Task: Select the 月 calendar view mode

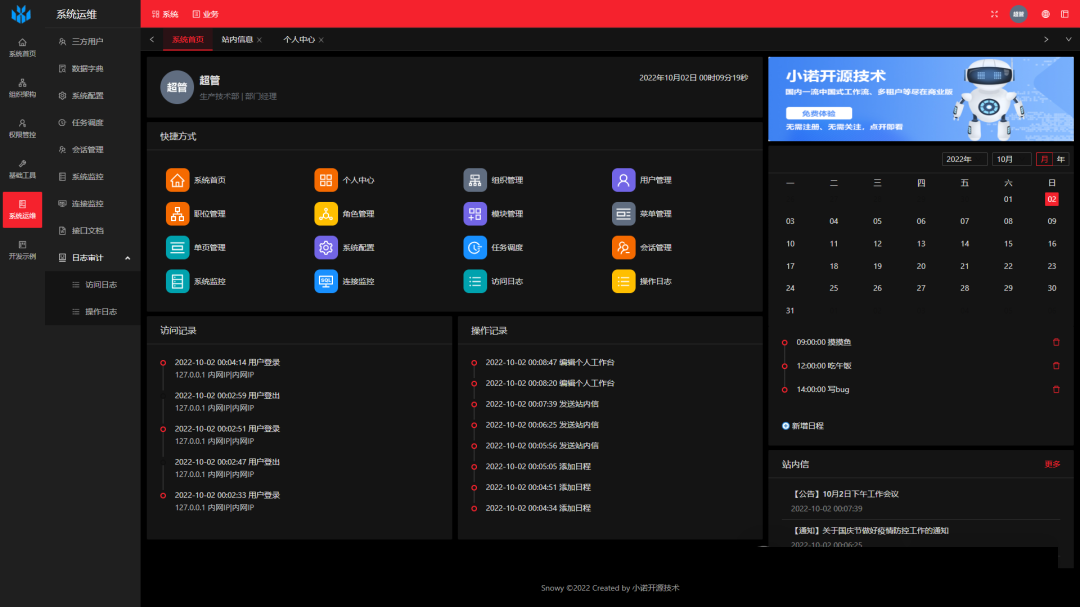Action: [x=1044, y=159]
